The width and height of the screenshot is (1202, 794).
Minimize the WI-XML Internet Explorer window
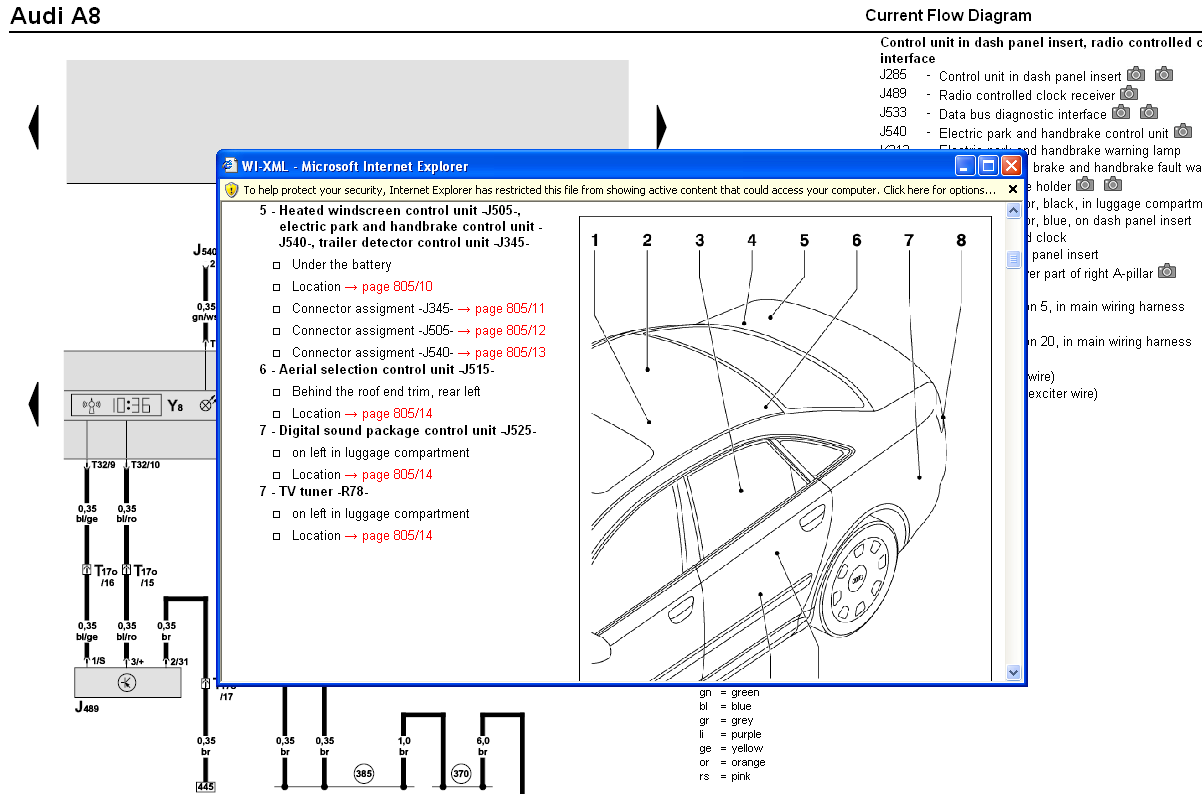tap(965, 166)
